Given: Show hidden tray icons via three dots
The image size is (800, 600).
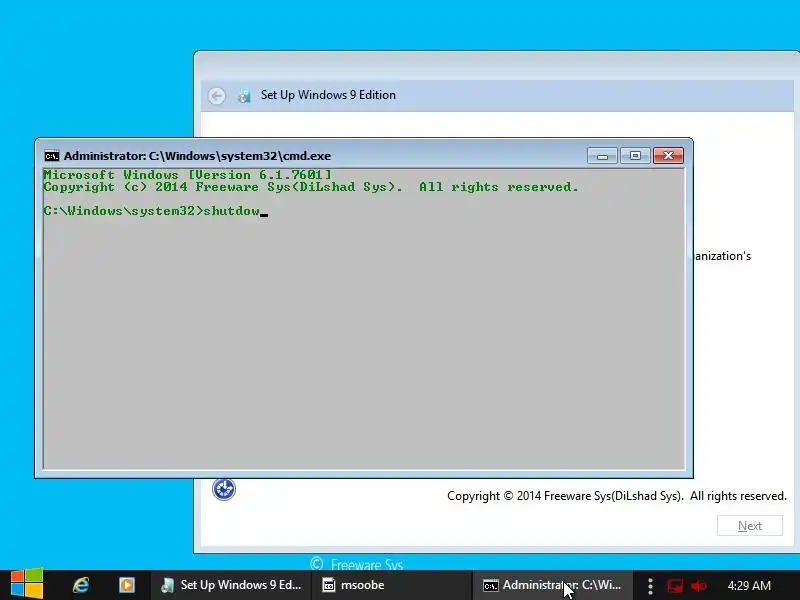Looking at the screenshot, I should 650,586.
